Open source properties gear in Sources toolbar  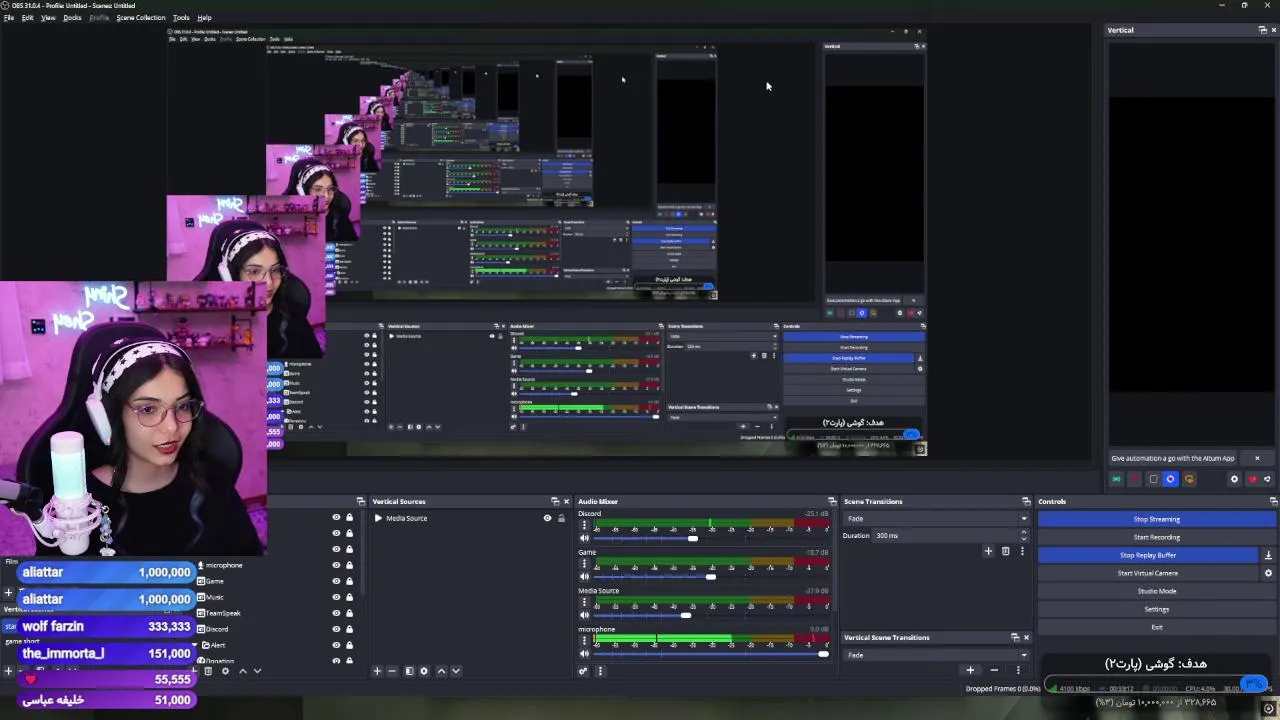[x=225, y=671]
